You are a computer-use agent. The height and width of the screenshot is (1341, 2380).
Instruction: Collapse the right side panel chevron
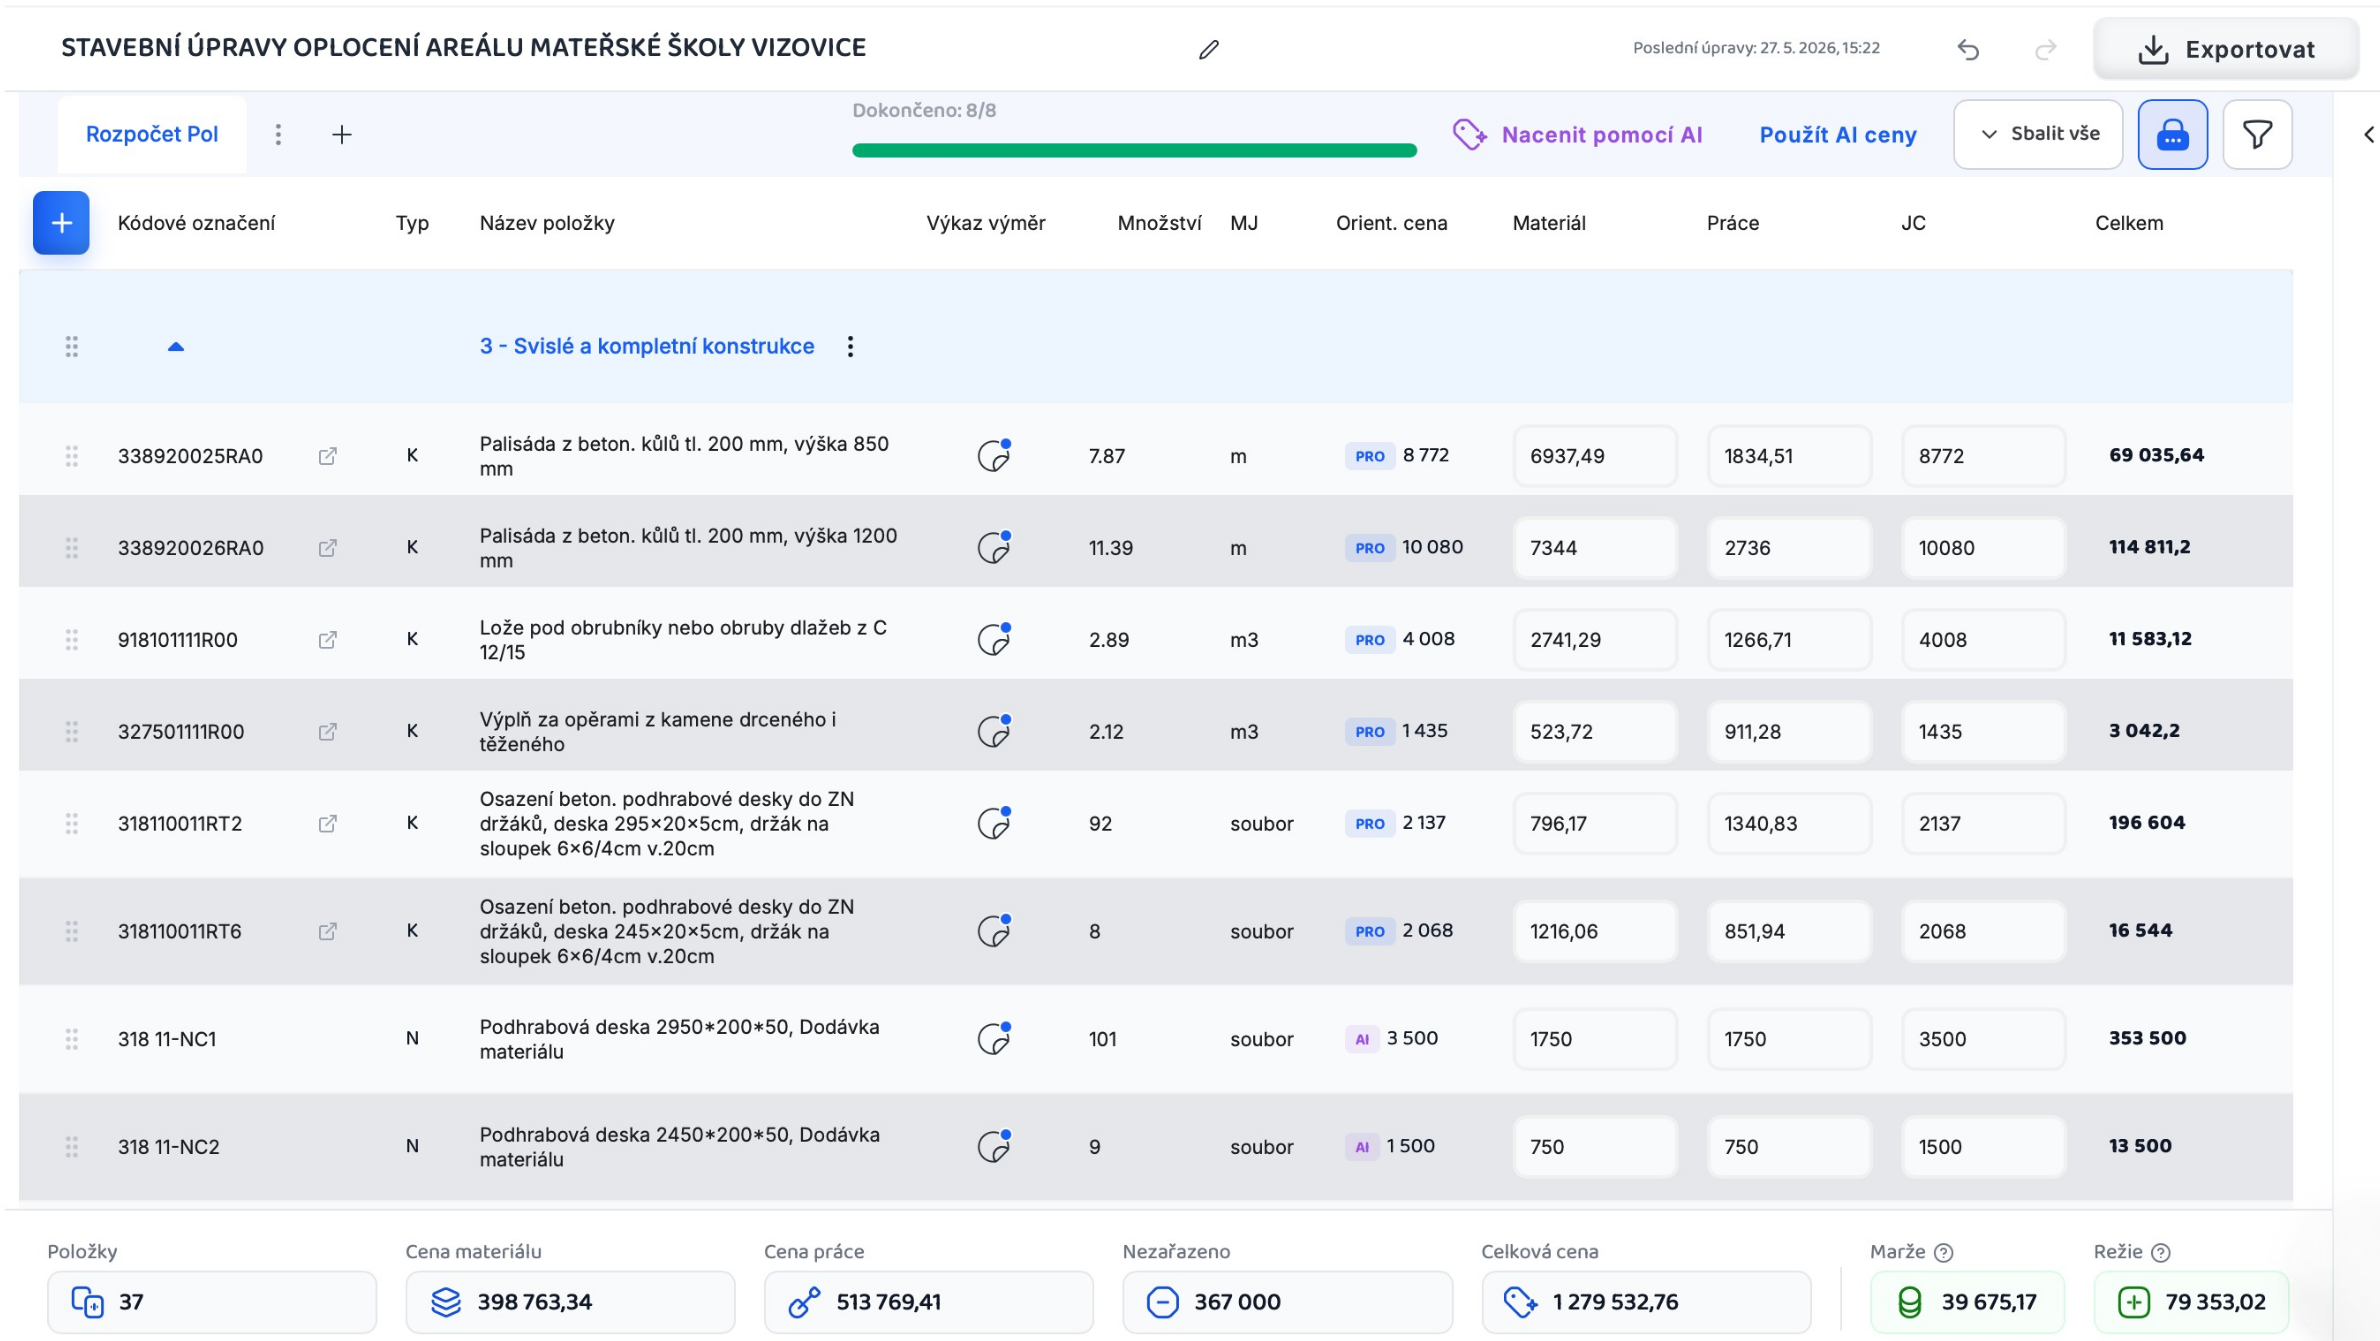click(2368, 134)
